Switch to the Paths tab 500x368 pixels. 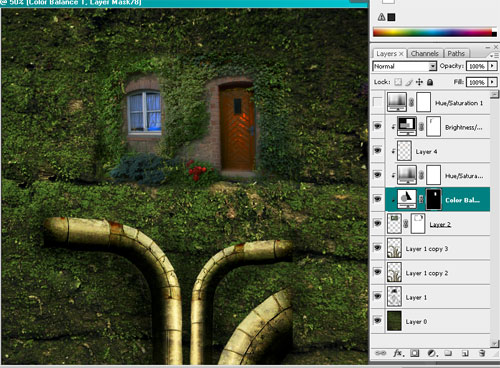[x=456, y=54]
